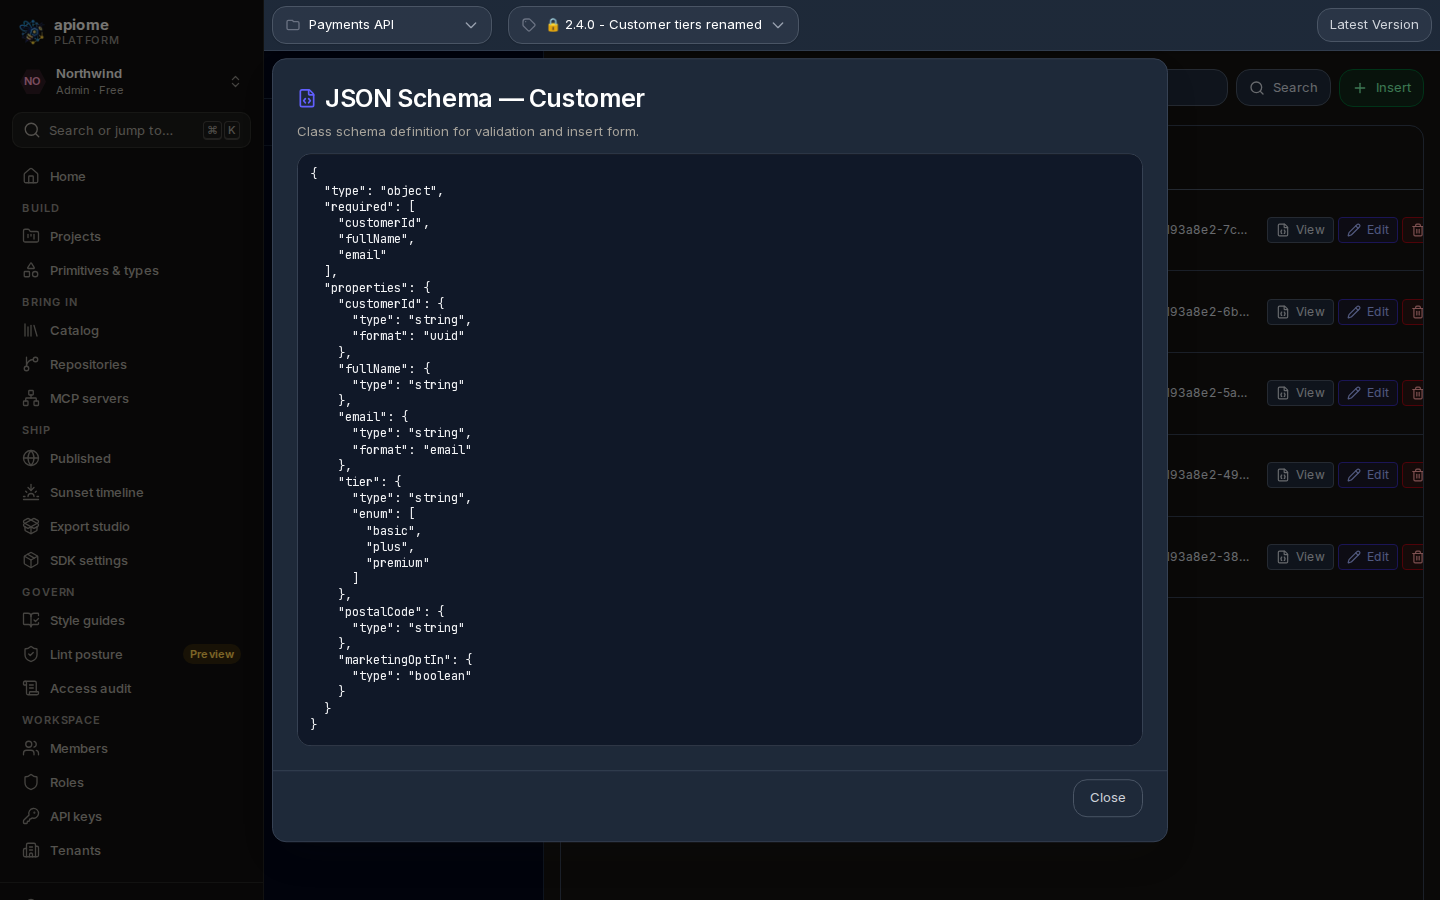
Task: Open the Catalog page
Action: click(x=131, y=330)
